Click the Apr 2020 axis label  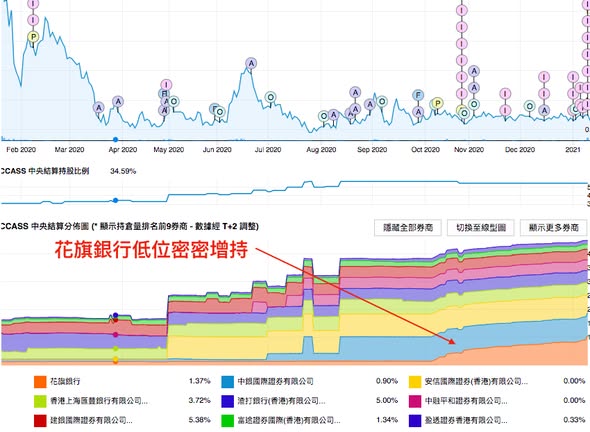pyautogui.click(x=123, y=150)
